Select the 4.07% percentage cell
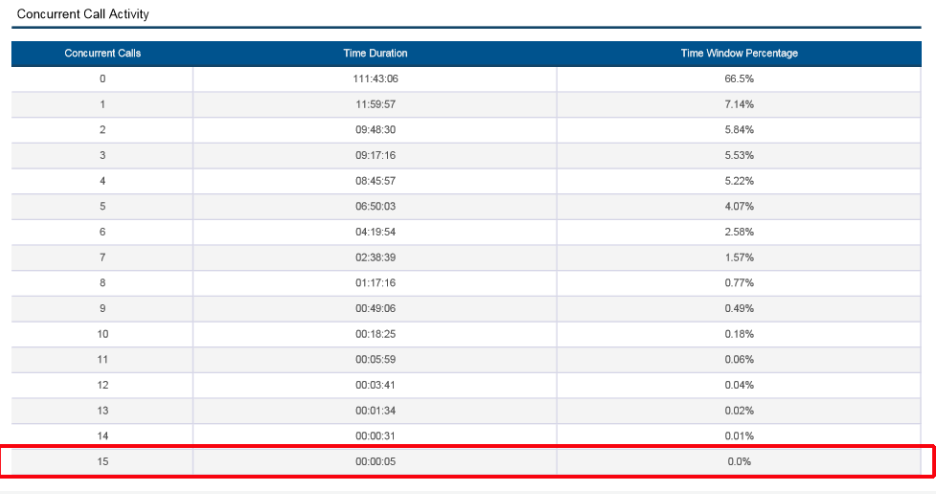The height and width of the screenshot is (494, 936). tap(739, 206)
